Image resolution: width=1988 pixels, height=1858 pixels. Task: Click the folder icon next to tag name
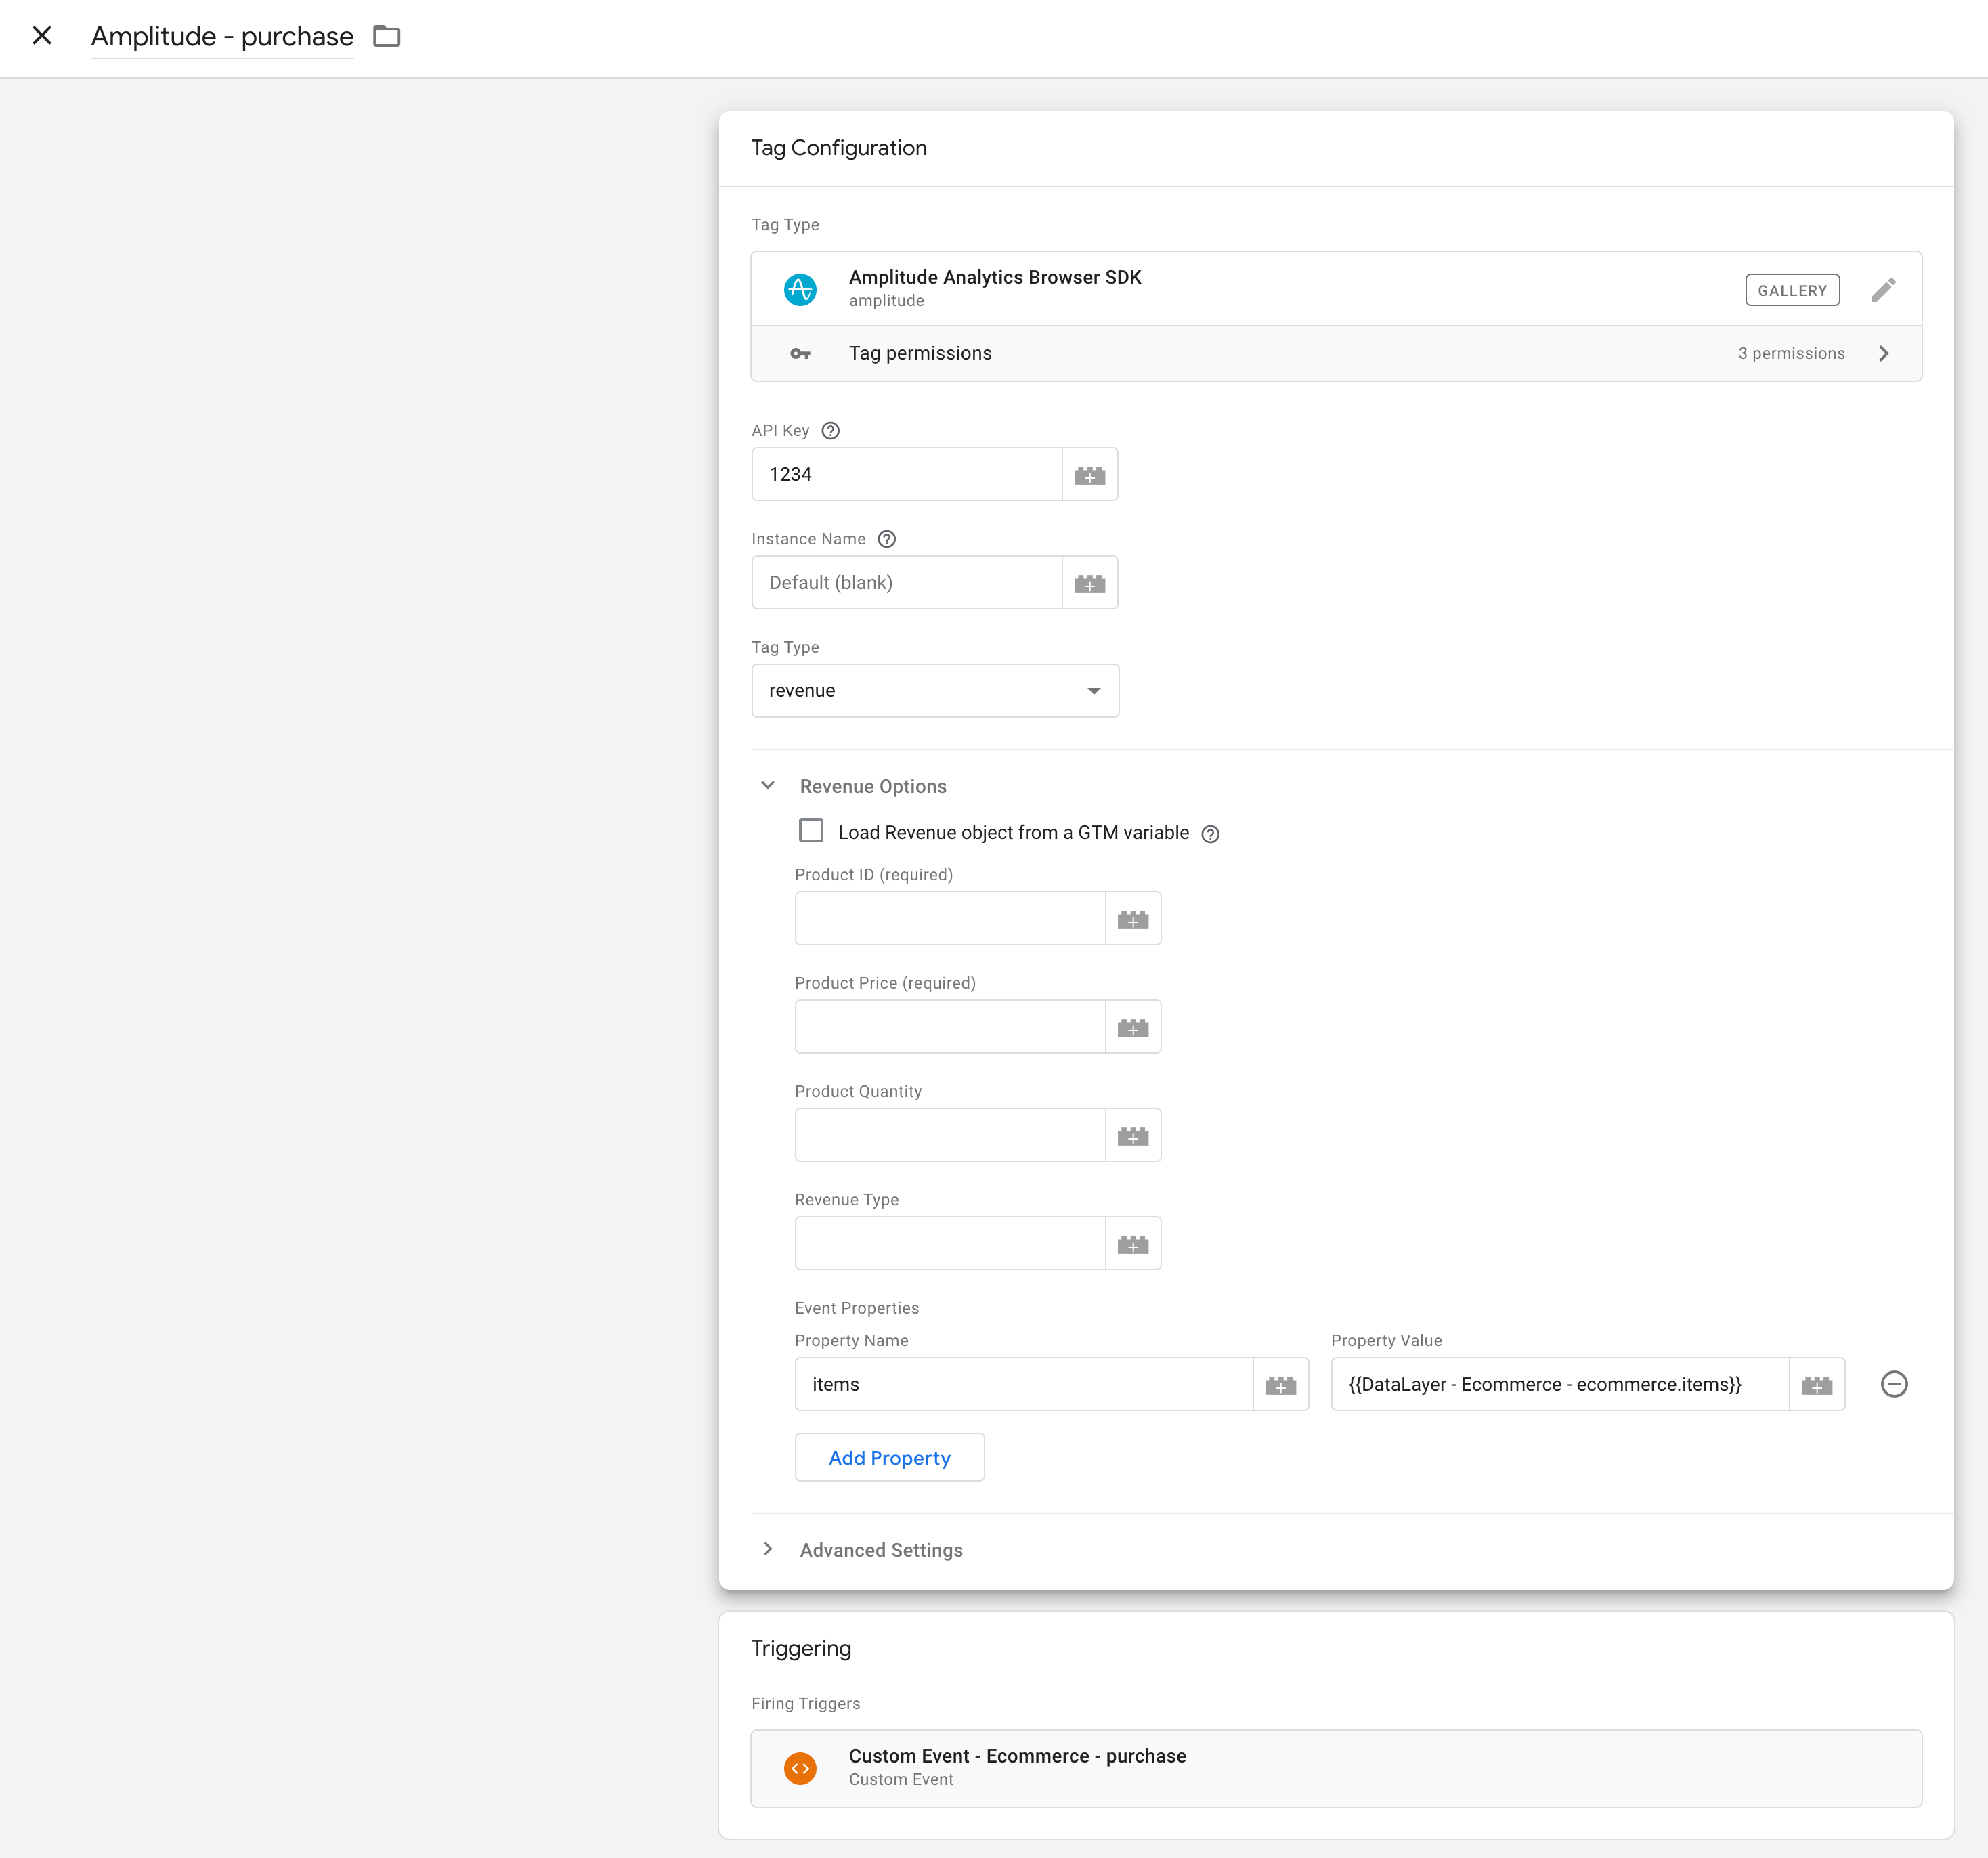(387, 37)
